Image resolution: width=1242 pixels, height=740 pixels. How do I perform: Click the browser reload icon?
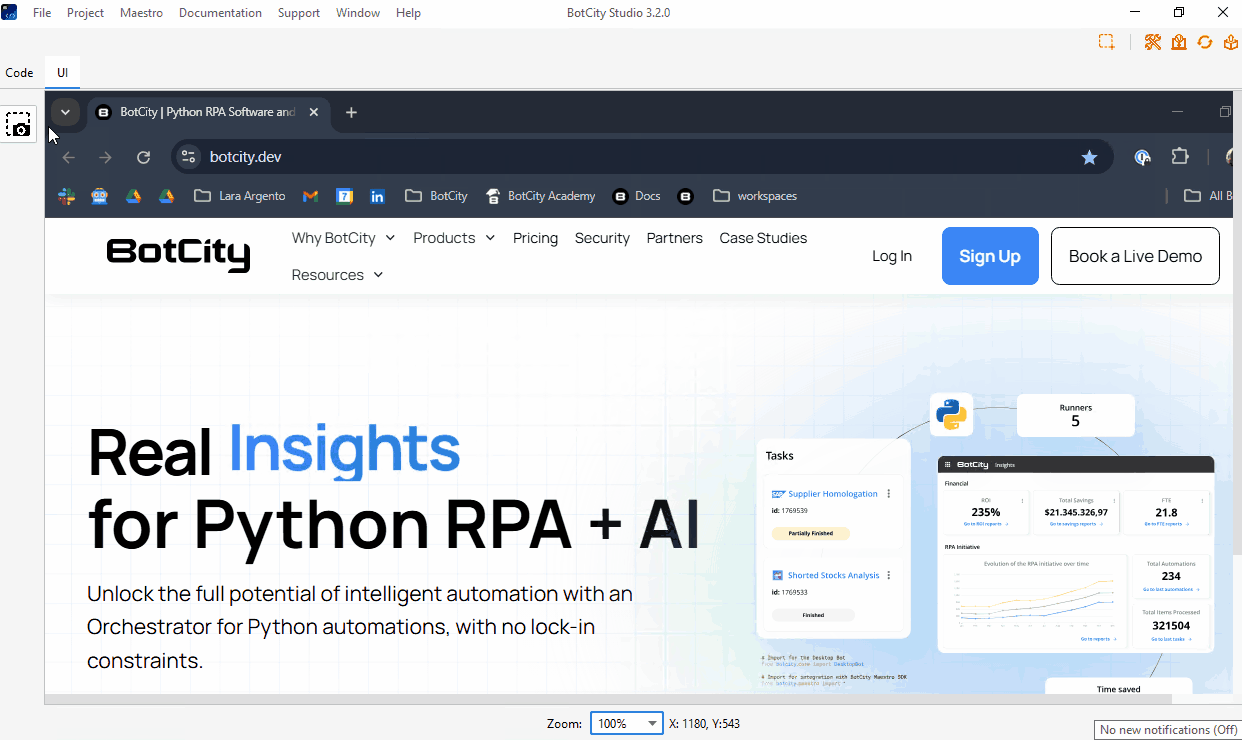143,157
